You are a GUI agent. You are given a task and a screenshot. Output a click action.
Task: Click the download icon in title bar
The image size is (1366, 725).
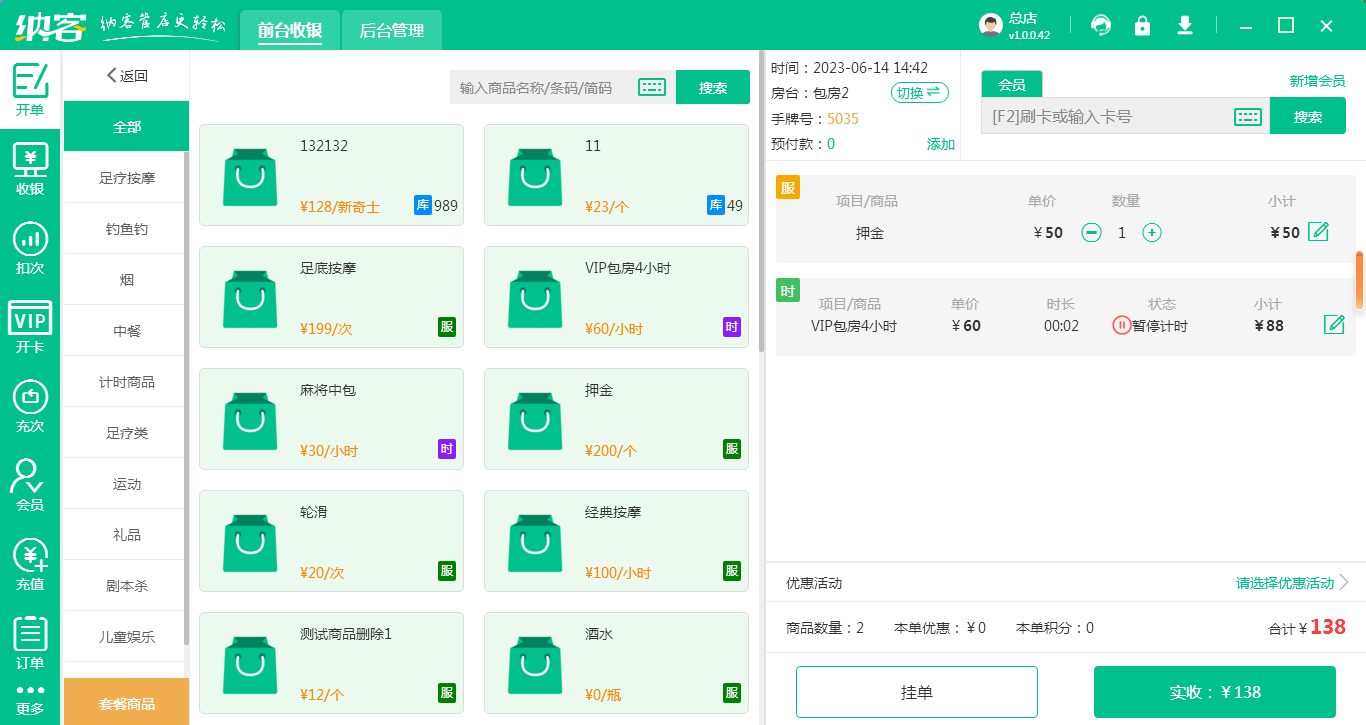(x=1184, y=25)
